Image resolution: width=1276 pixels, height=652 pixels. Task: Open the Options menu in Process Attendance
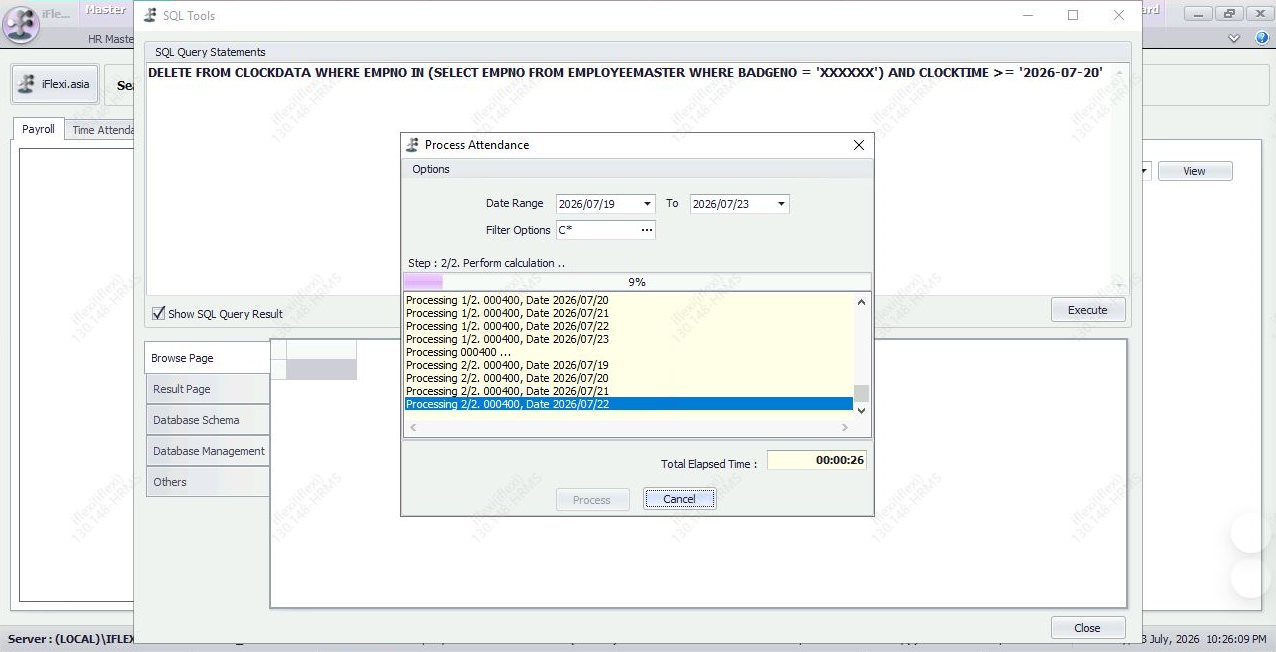(431, 169)
